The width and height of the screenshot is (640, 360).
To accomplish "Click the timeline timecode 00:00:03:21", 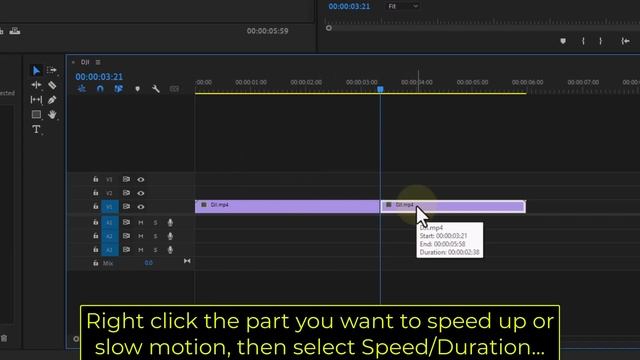I will [x=99, y=77].
